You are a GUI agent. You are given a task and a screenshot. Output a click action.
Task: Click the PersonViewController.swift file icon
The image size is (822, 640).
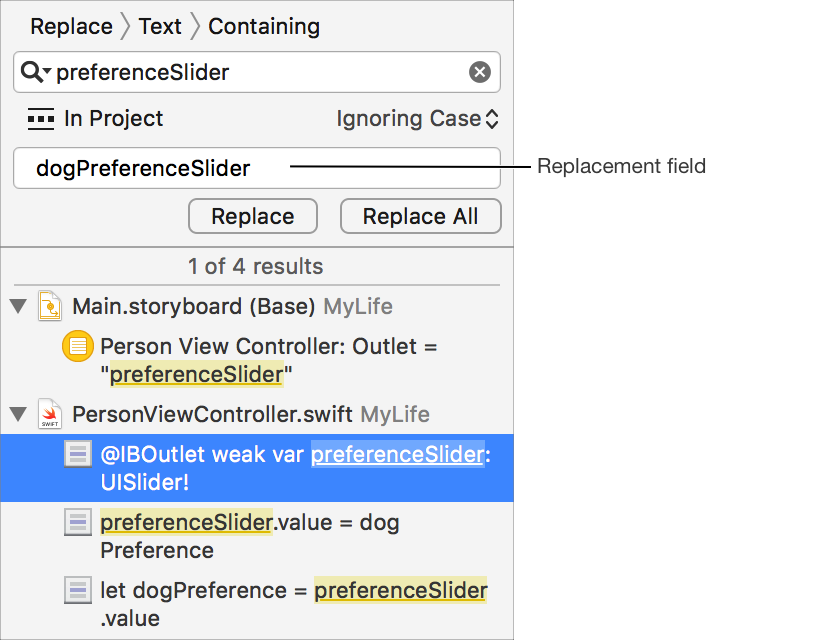50,414
